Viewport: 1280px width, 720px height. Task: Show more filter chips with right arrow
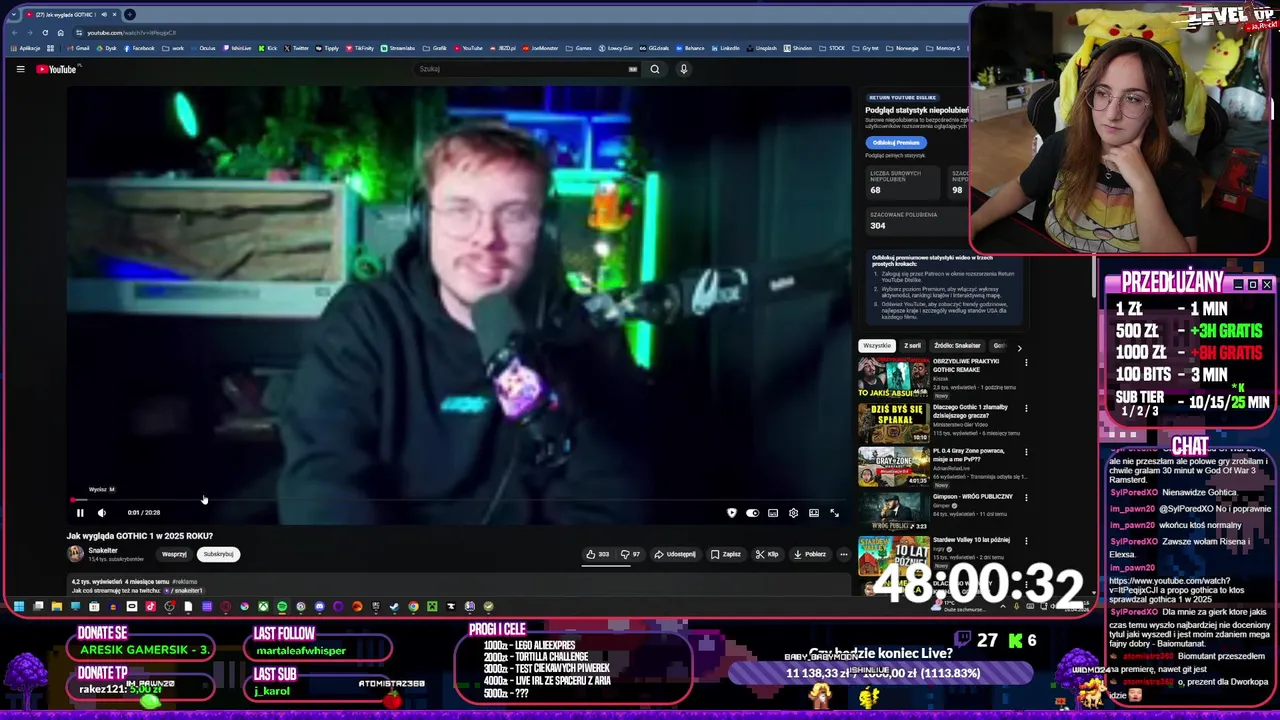coord(1019,347)
